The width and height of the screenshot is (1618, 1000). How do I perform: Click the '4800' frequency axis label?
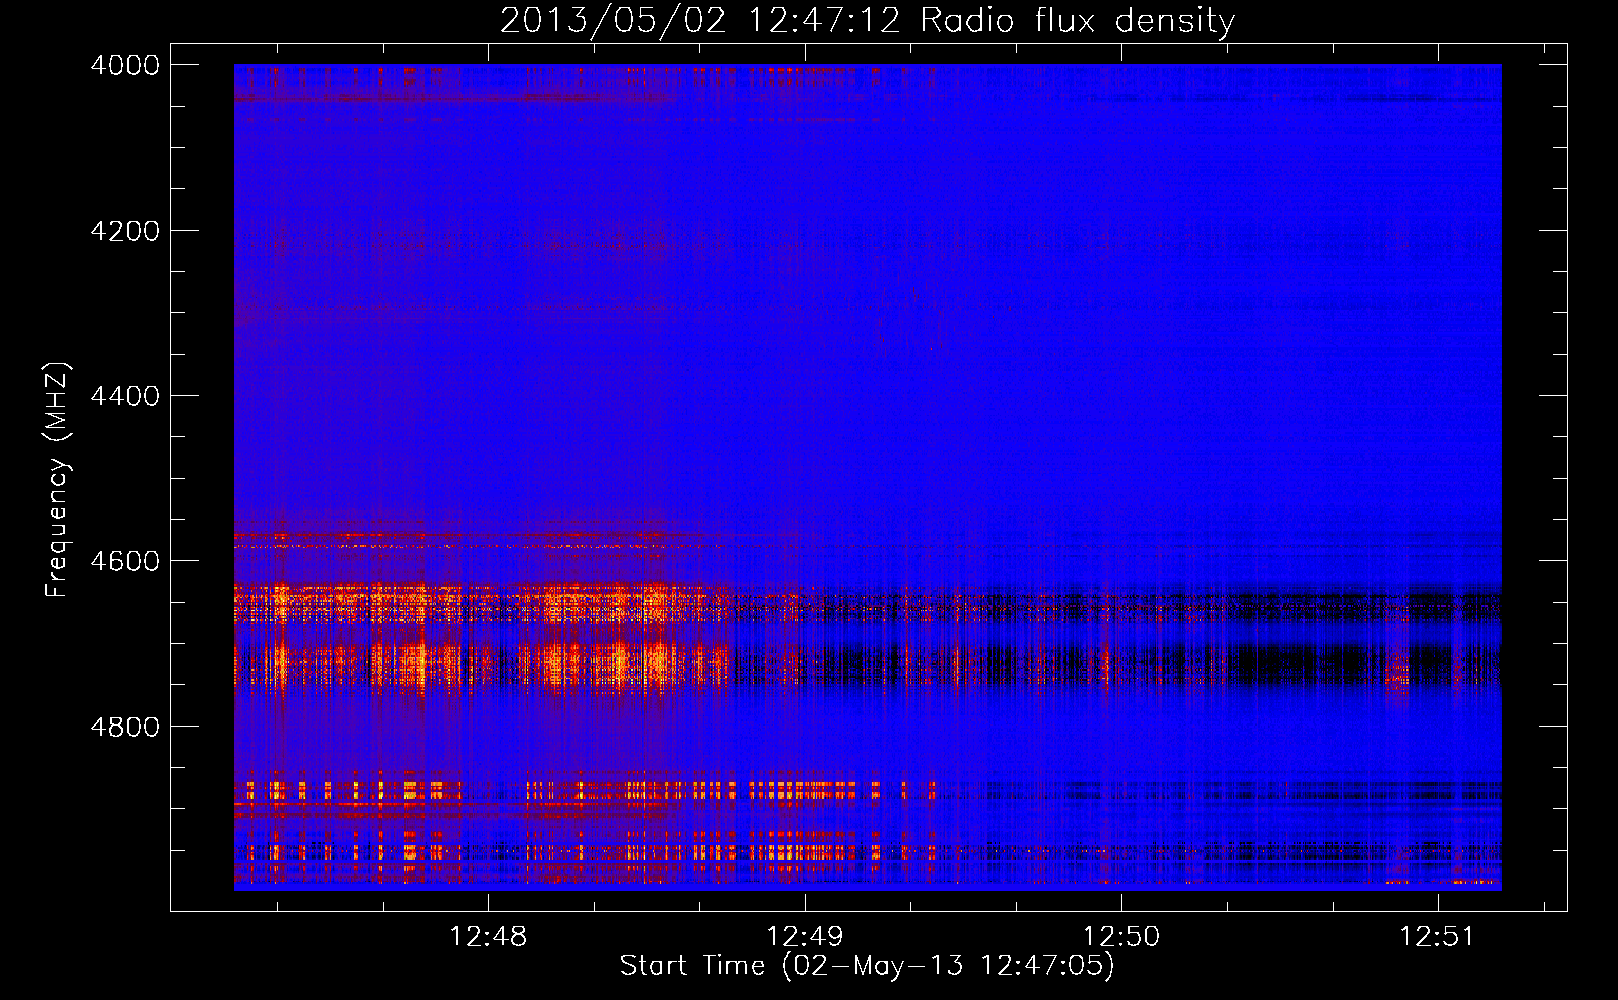125,727
